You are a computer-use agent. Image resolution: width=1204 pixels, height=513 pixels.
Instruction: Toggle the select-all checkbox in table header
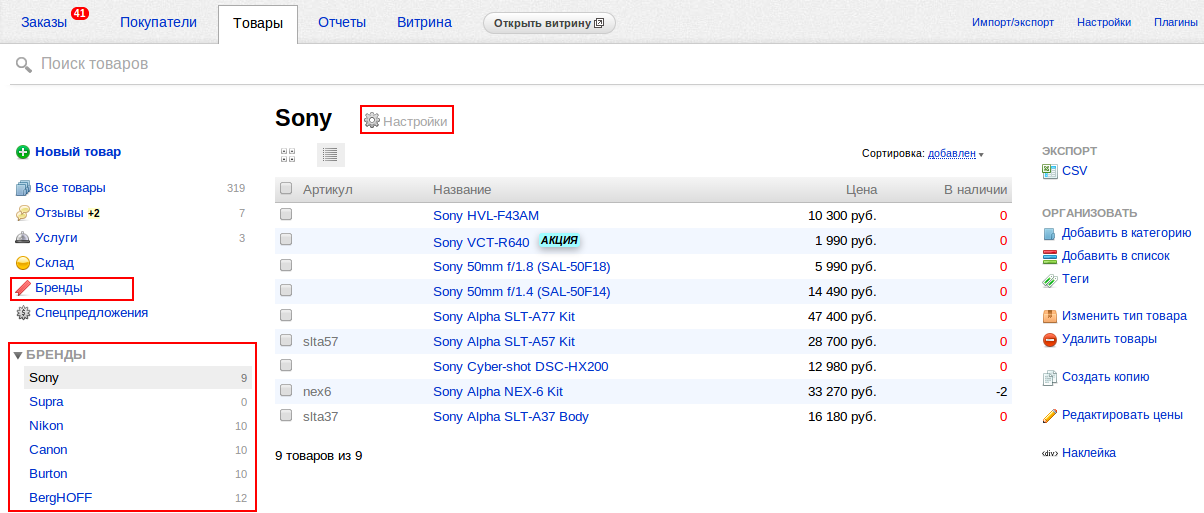[x=286, y=189]
